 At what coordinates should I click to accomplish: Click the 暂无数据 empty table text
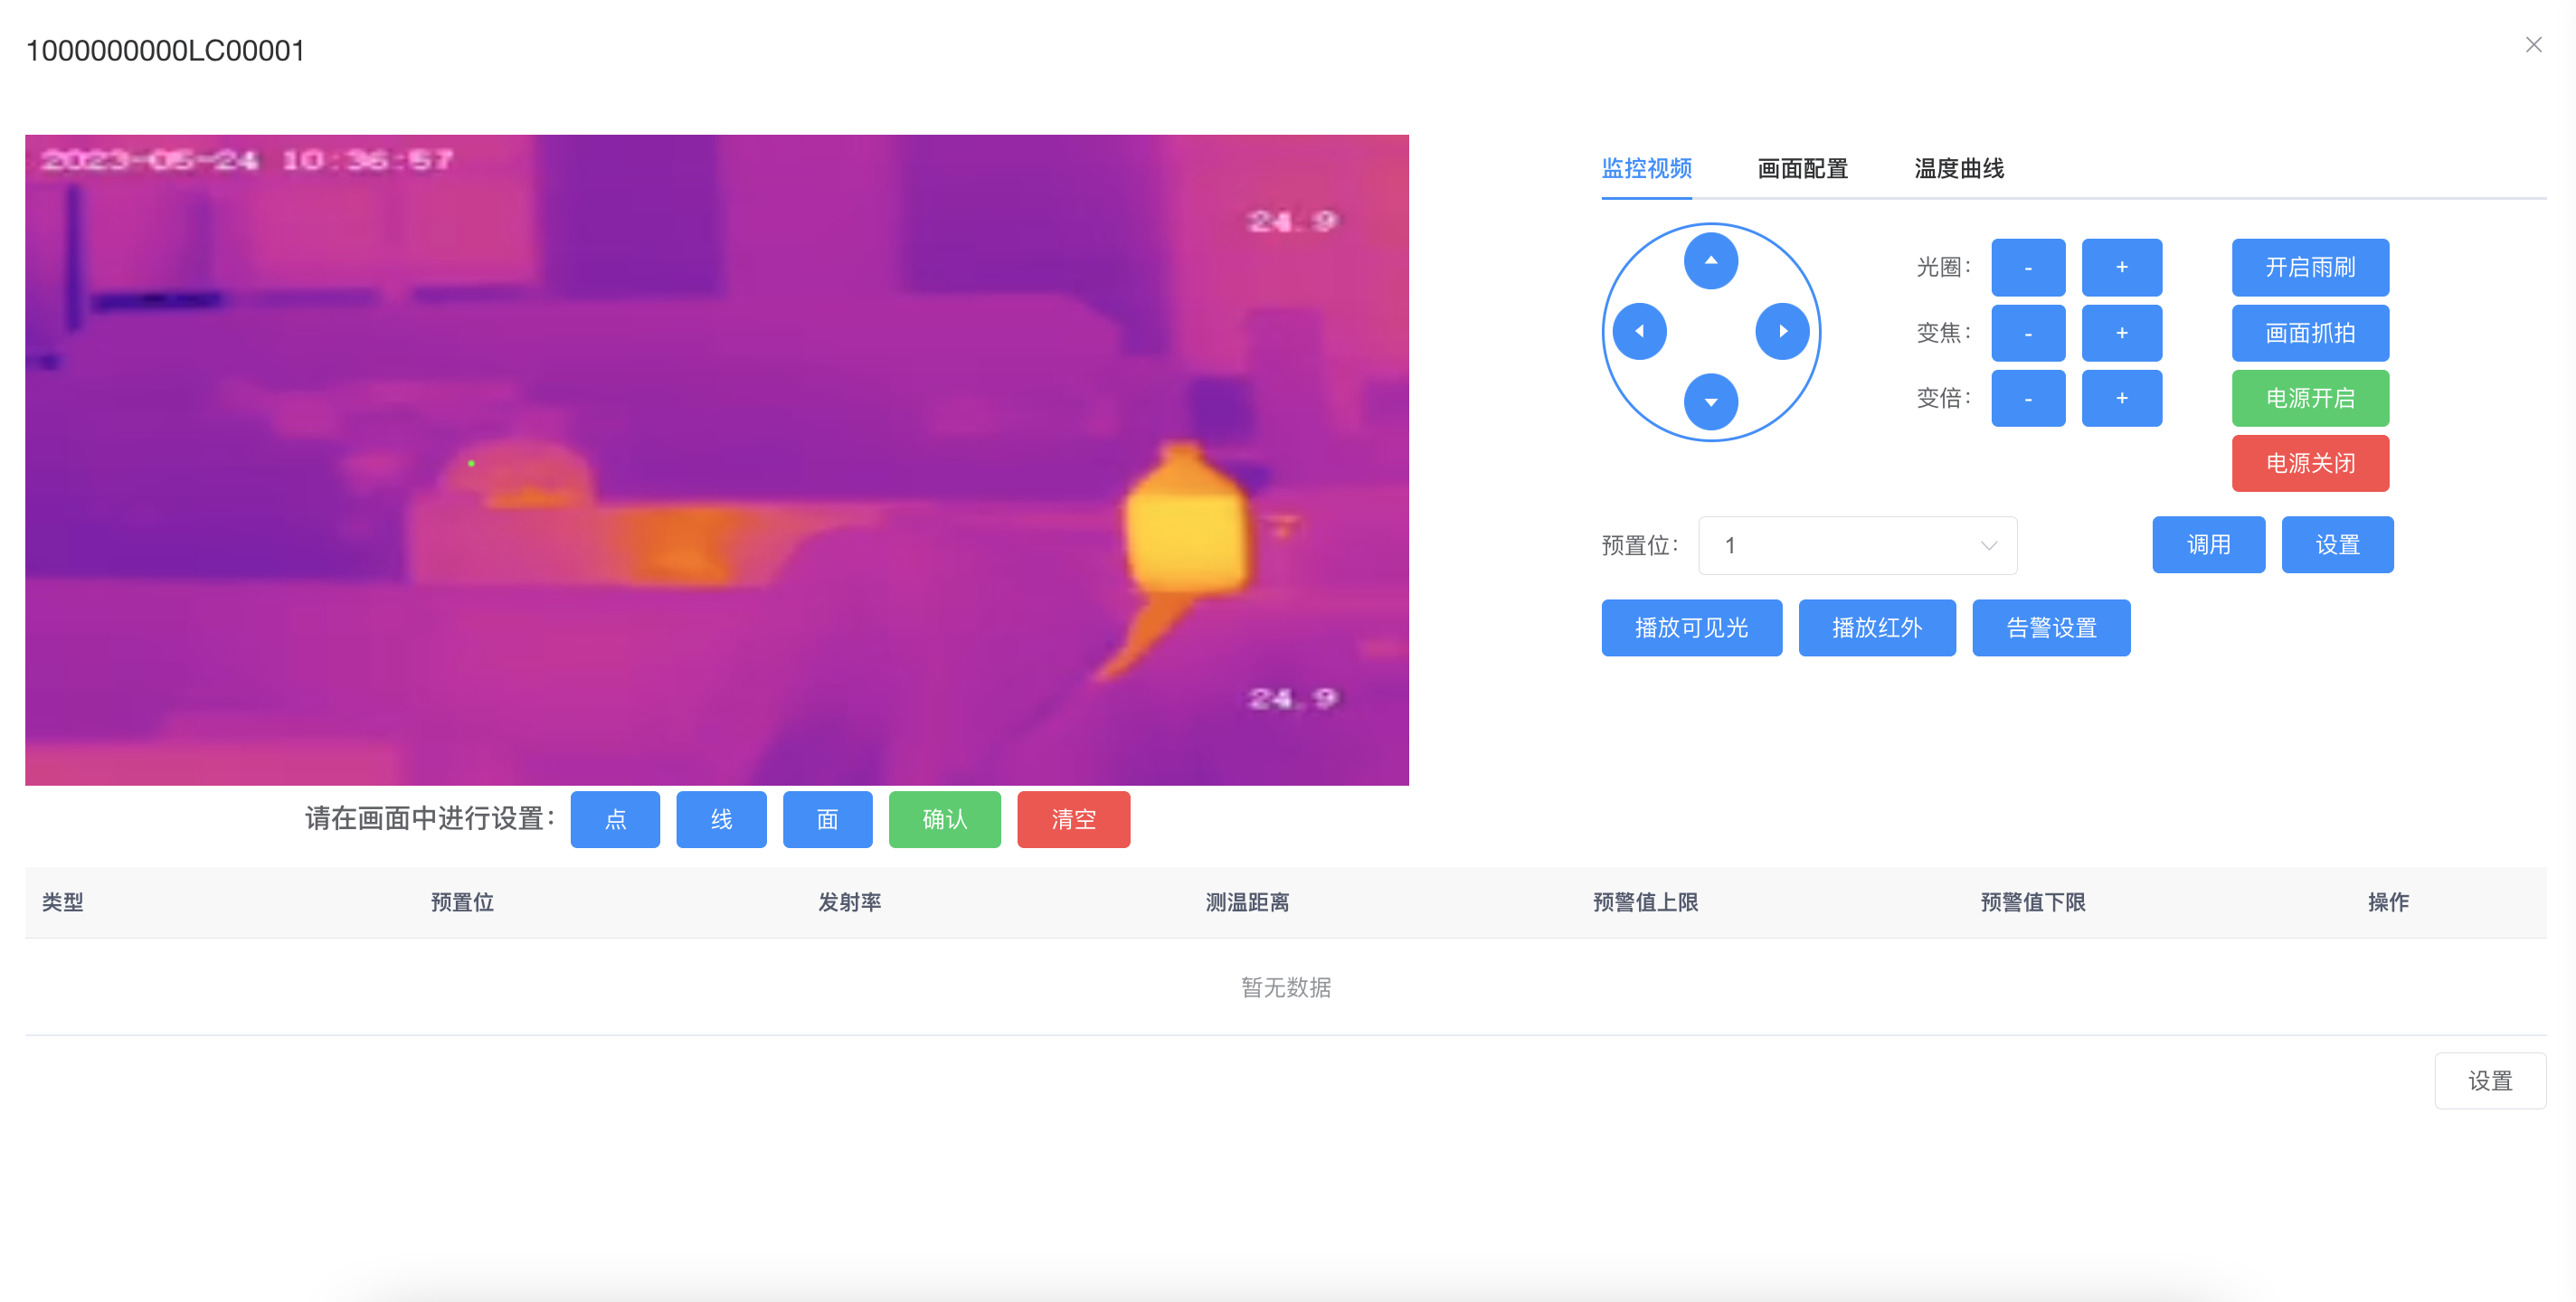[x=1285, y=987]
